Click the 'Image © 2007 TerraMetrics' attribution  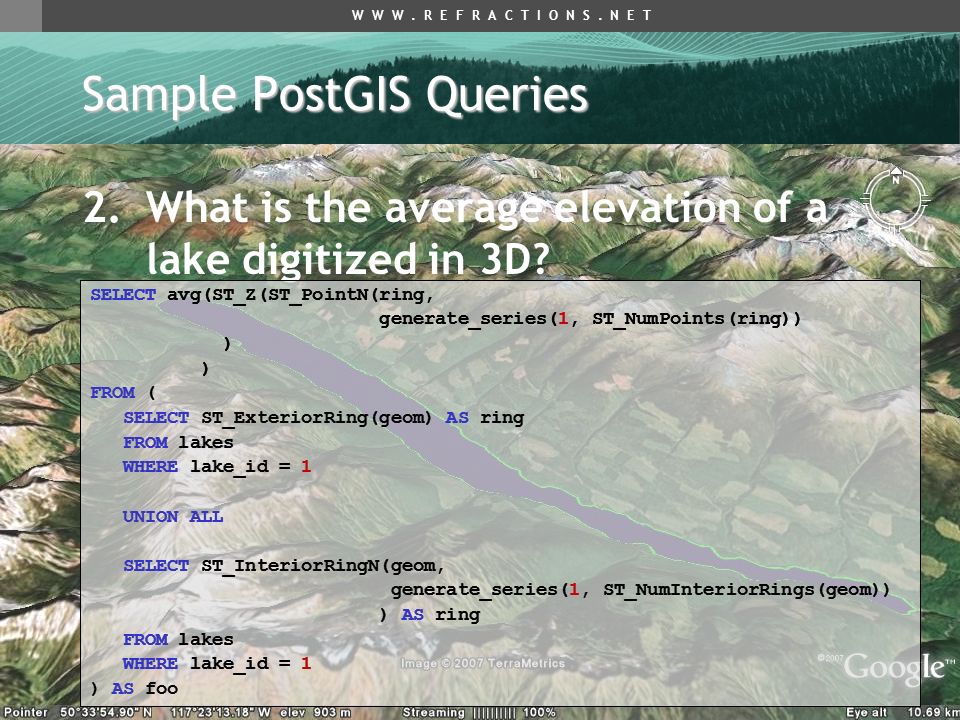483,663
